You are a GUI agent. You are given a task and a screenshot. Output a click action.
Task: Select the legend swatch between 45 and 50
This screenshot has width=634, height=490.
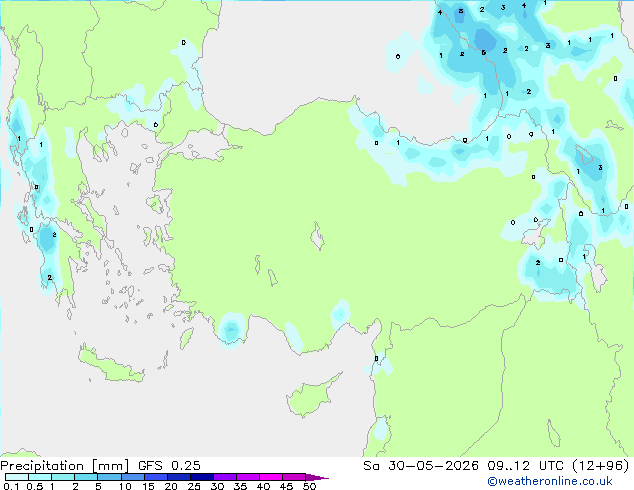pos(294,477)
